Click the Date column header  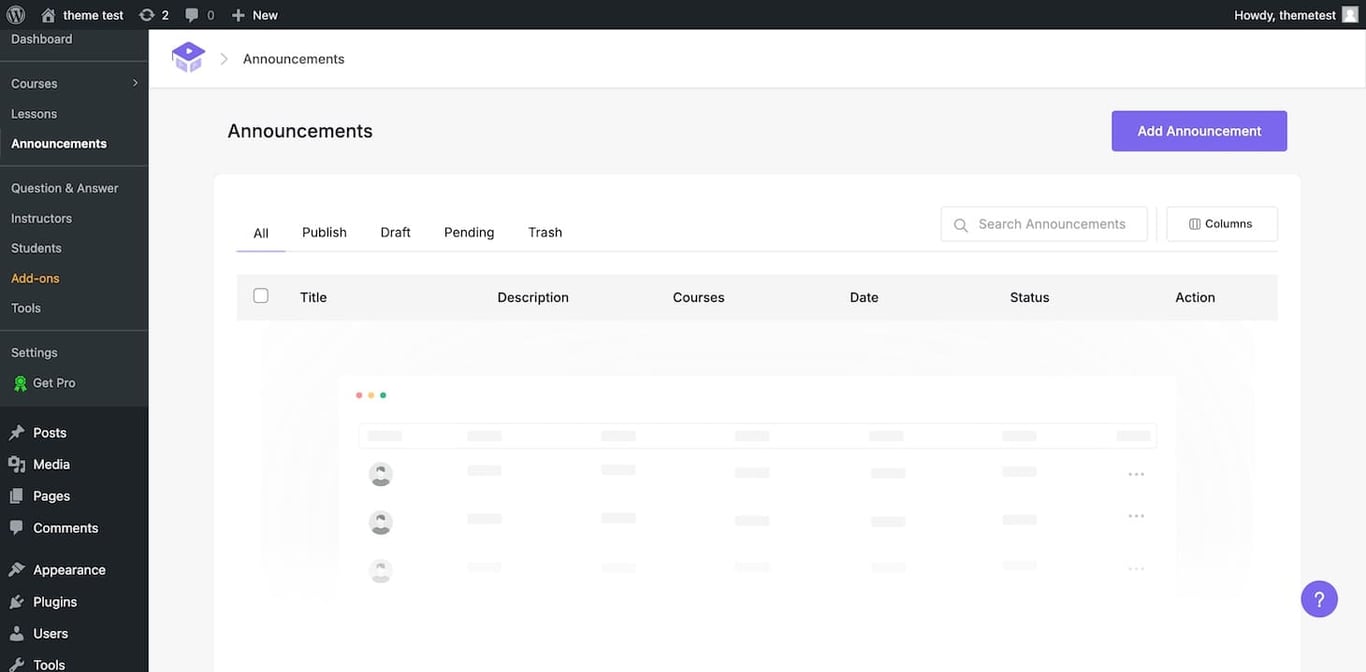(x=864, y=297)
